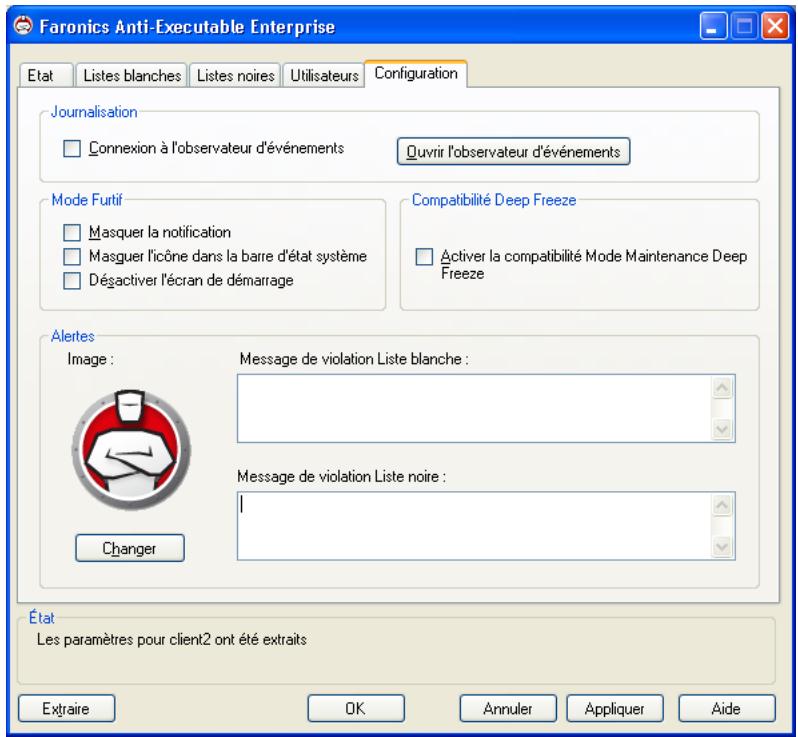
Task: Open the Listes blanches tab
Action: click(x=132, y=75)
